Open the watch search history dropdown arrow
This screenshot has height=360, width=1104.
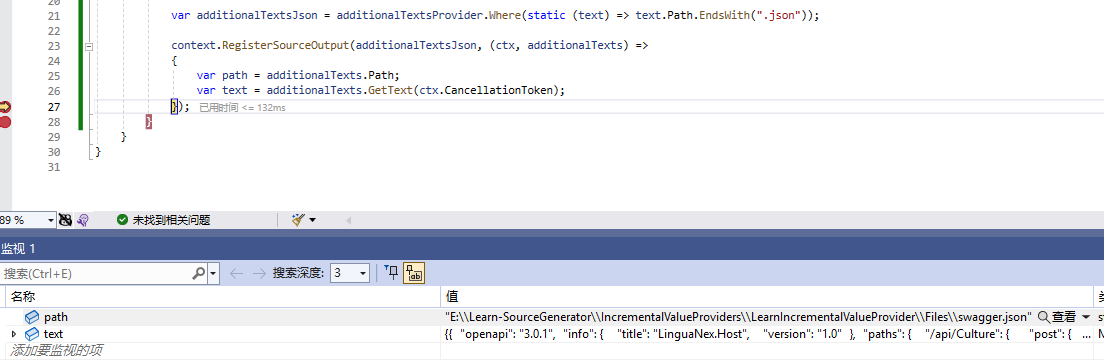point(213,273)
